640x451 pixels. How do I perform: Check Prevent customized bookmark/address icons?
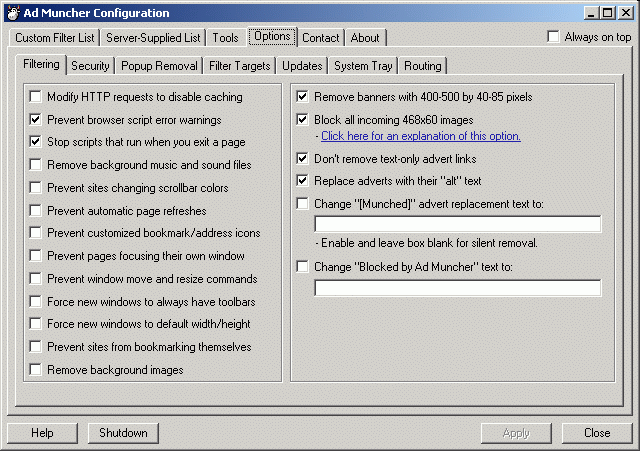point(36,232)
